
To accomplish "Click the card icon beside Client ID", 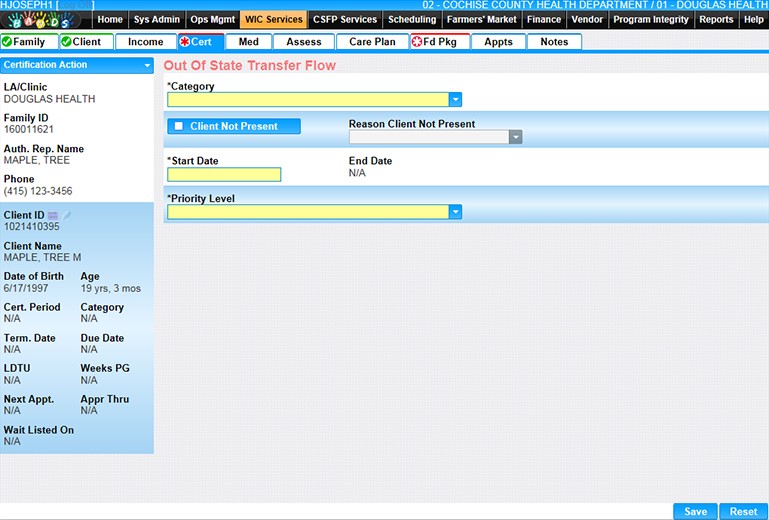I will click(x=53, y=215).
